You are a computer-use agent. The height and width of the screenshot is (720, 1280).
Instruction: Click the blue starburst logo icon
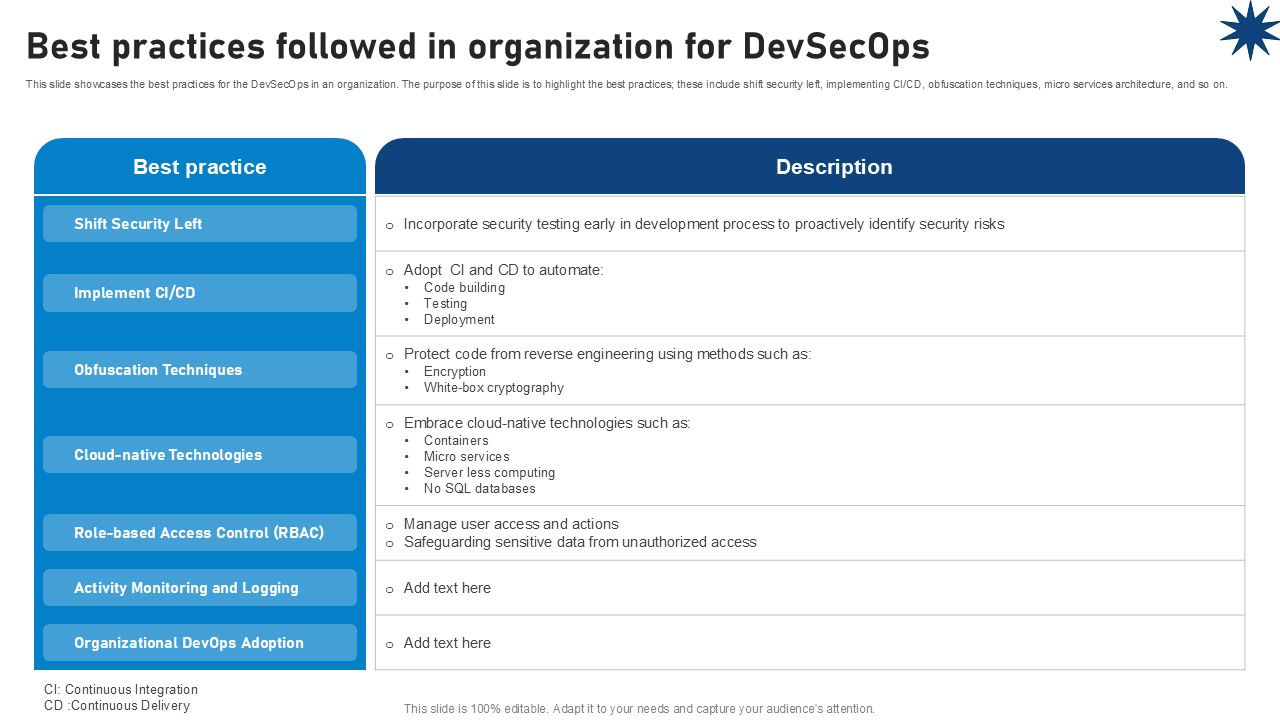(x=1249, y=30)
